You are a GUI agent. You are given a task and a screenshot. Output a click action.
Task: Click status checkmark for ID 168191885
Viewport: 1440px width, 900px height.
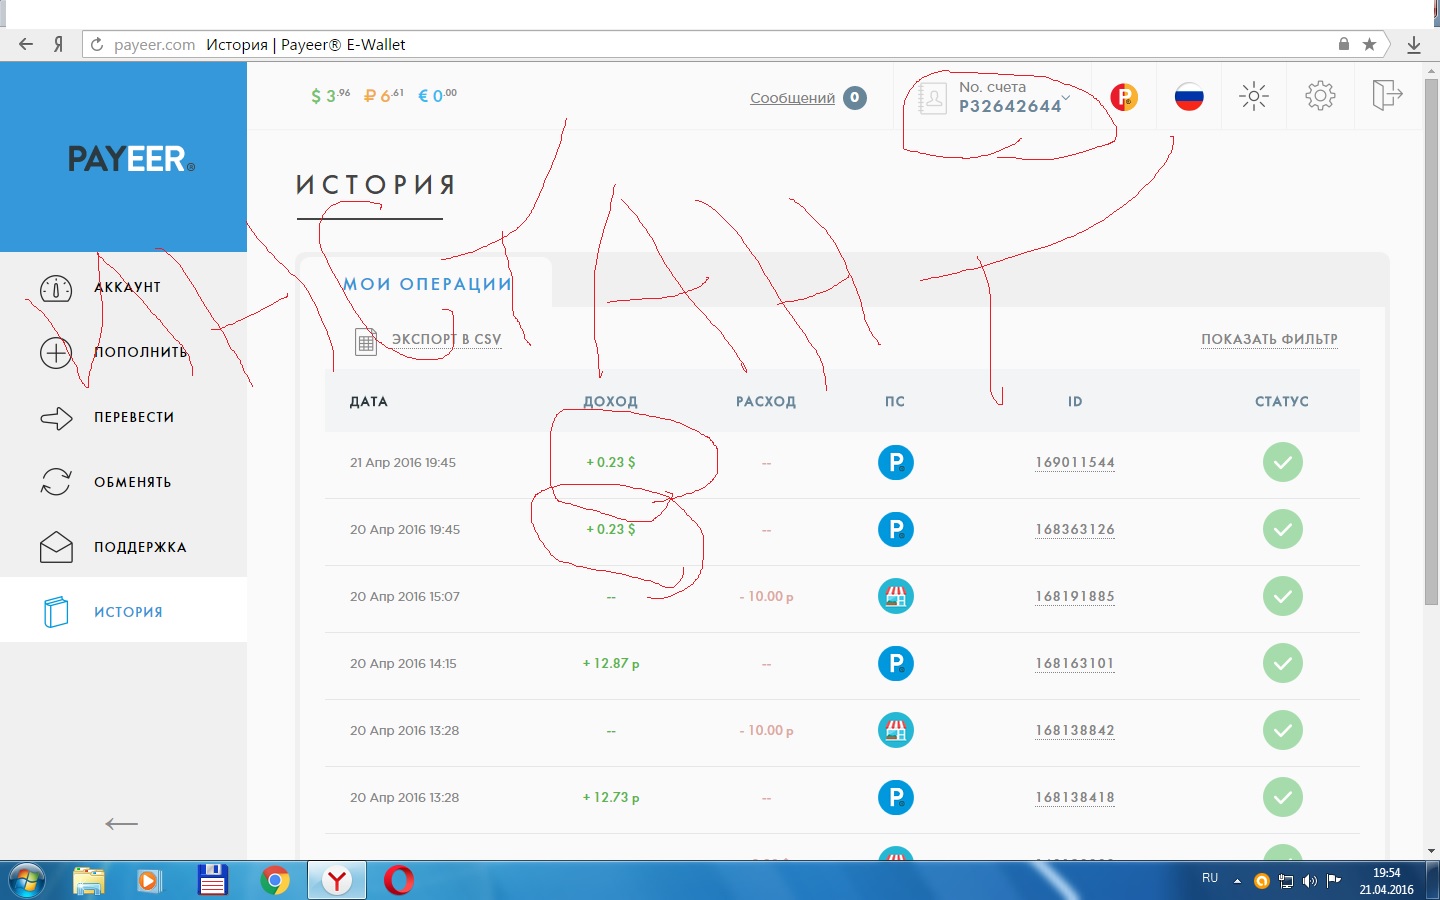coord(1282,596)
